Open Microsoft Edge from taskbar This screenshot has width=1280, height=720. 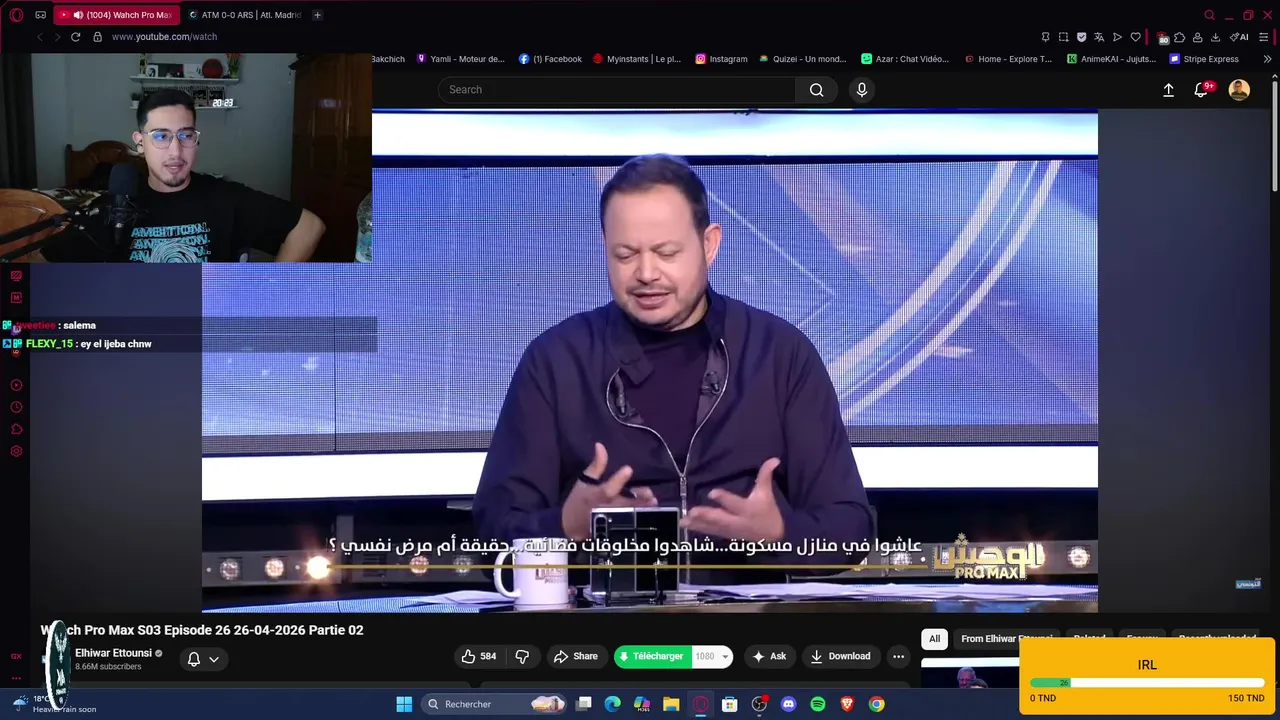coord(613,704)
